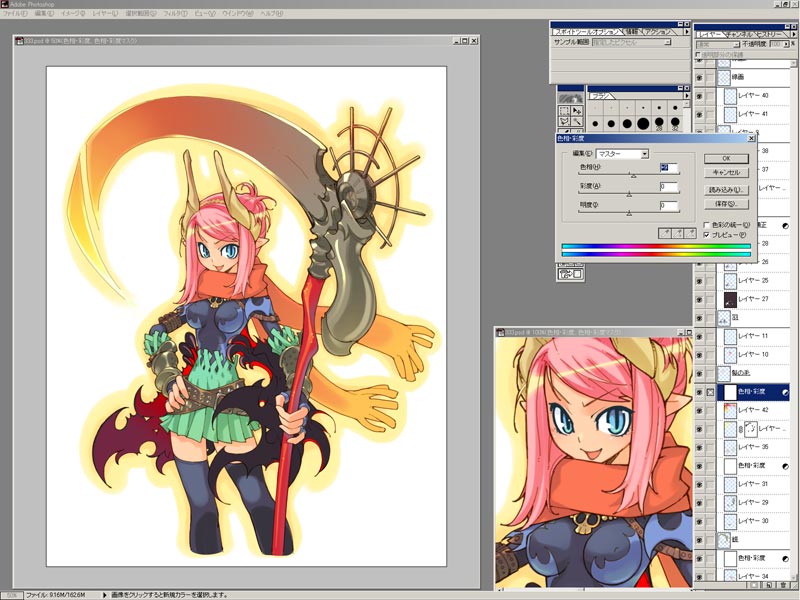Switch to the アクション (Actions) tab

(x=658, y=32)
